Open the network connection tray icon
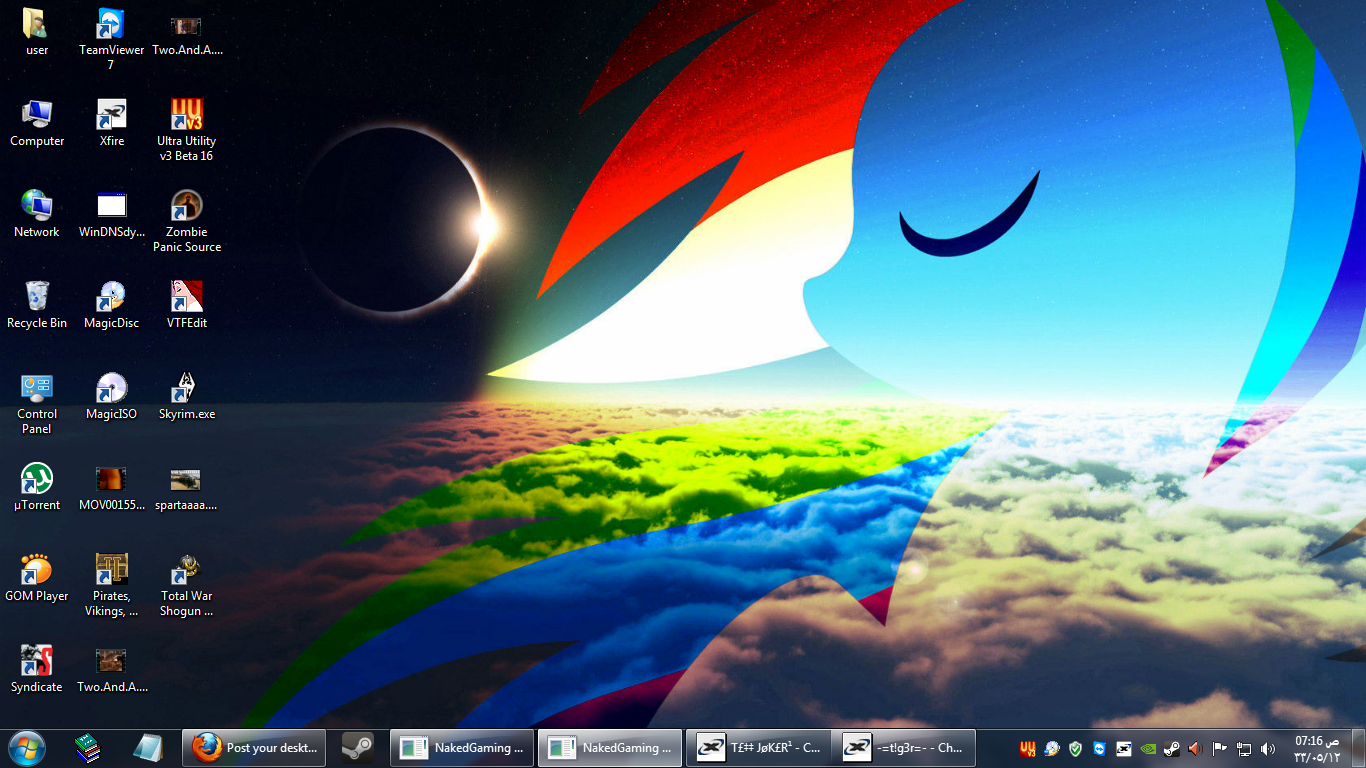 pos(1244,748)
